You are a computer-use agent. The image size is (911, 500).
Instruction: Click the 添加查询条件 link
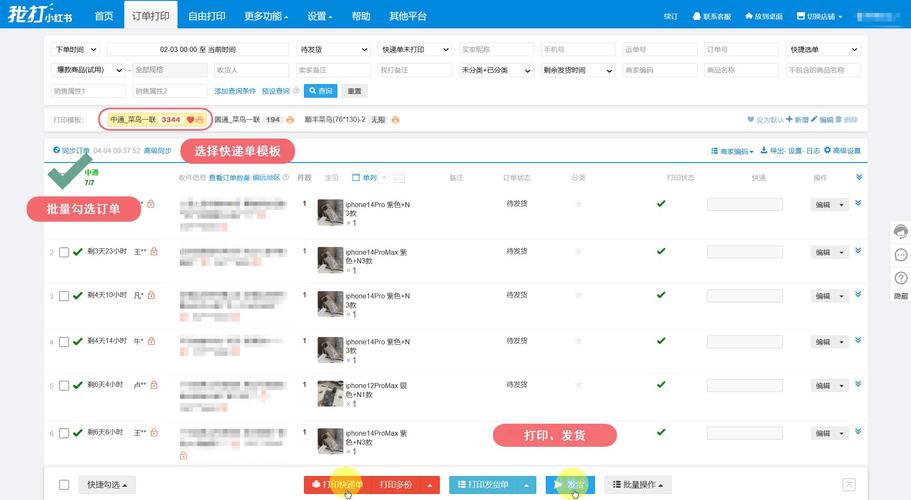(x=235, y=91)
